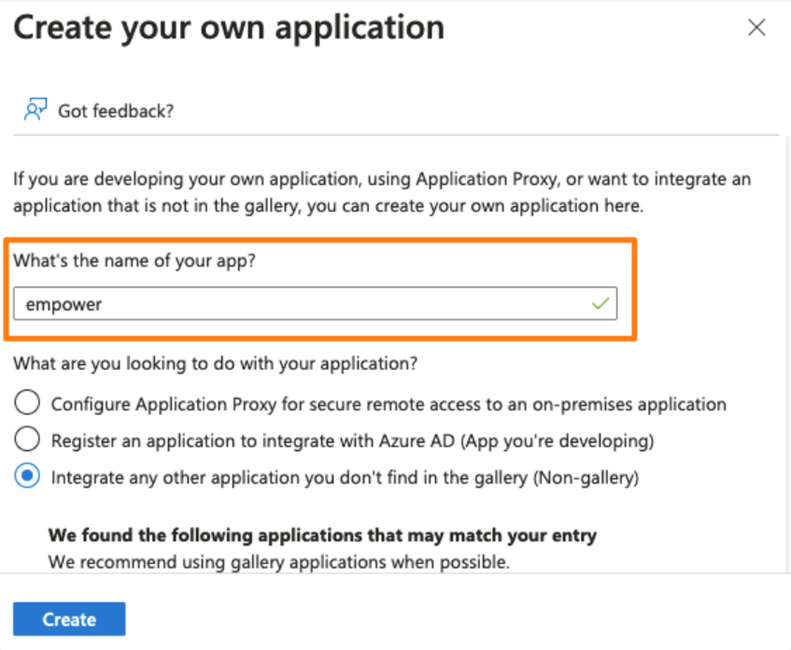Select the Configure Application Proxy radio button
The image size is (791, 650).
click(x=27, y=403)
